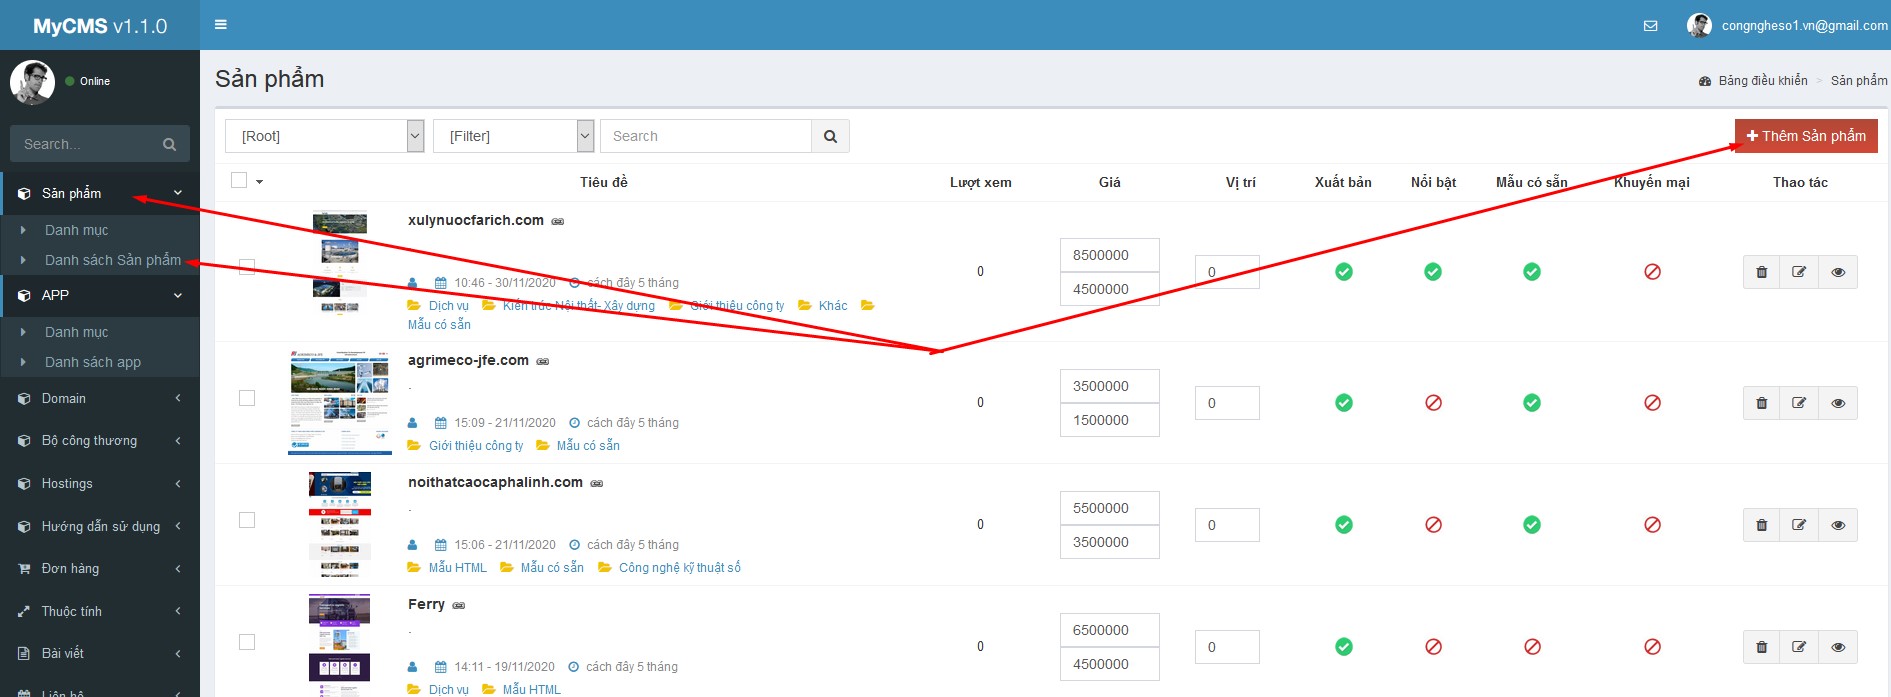The height and width of the screenshot is (697, 1891).
Task: Open the Bảng điều khiển breadcrumb link
Action: [x=1762, y=81]
